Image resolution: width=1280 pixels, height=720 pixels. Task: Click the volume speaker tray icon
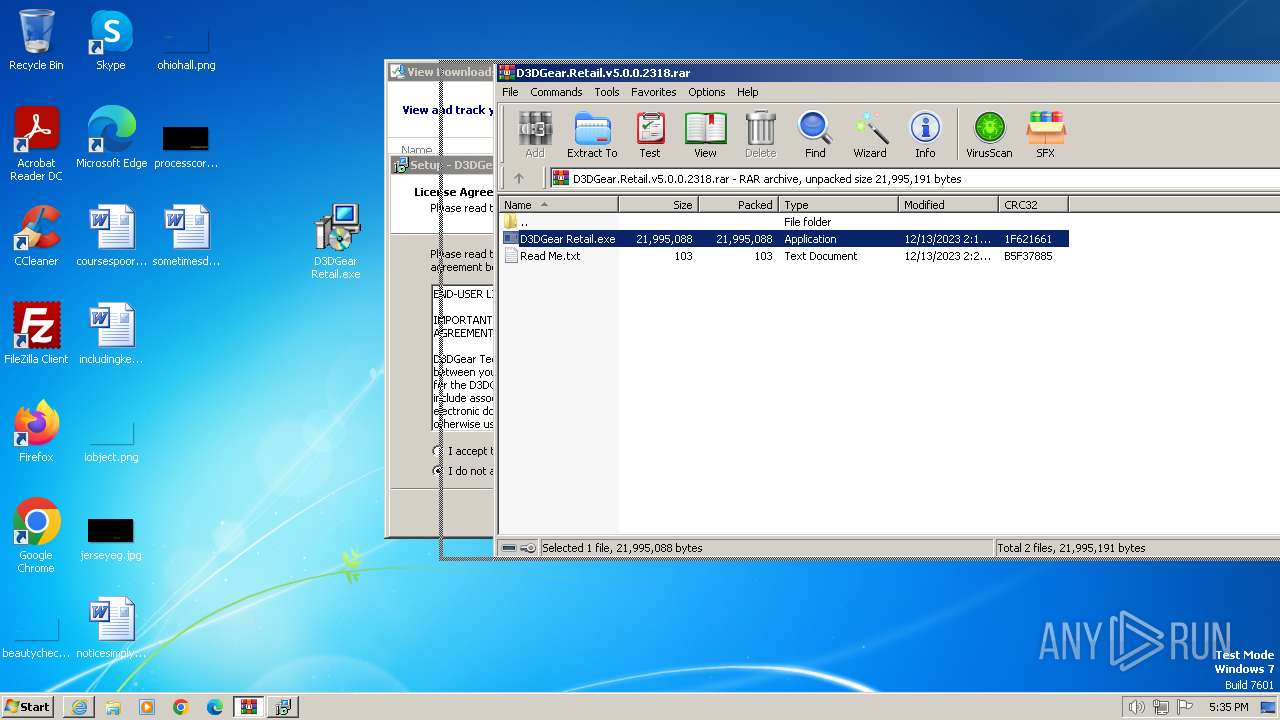[x=1136, y=707]
